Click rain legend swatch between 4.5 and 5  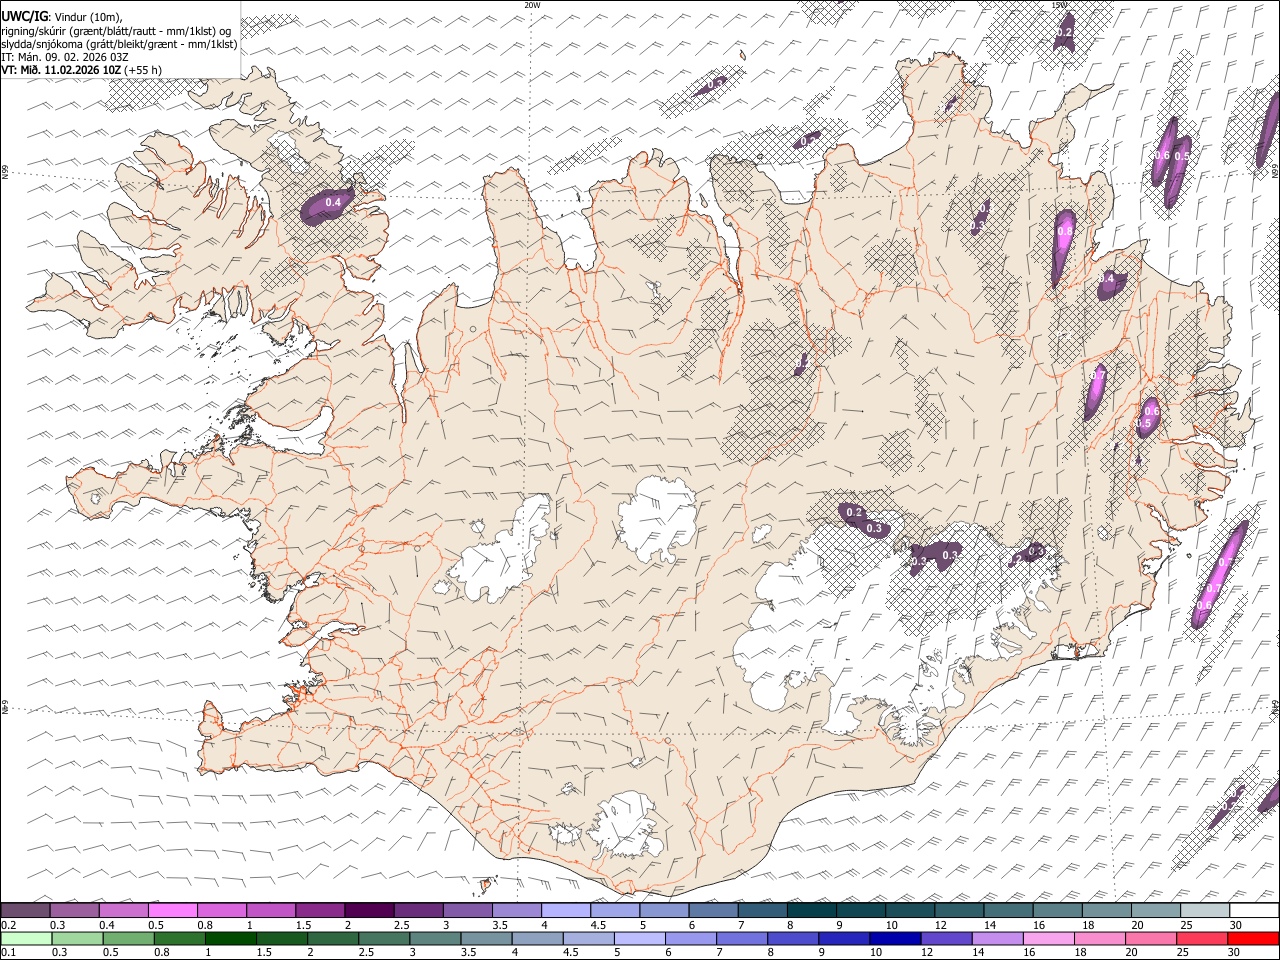click(589, 938)
